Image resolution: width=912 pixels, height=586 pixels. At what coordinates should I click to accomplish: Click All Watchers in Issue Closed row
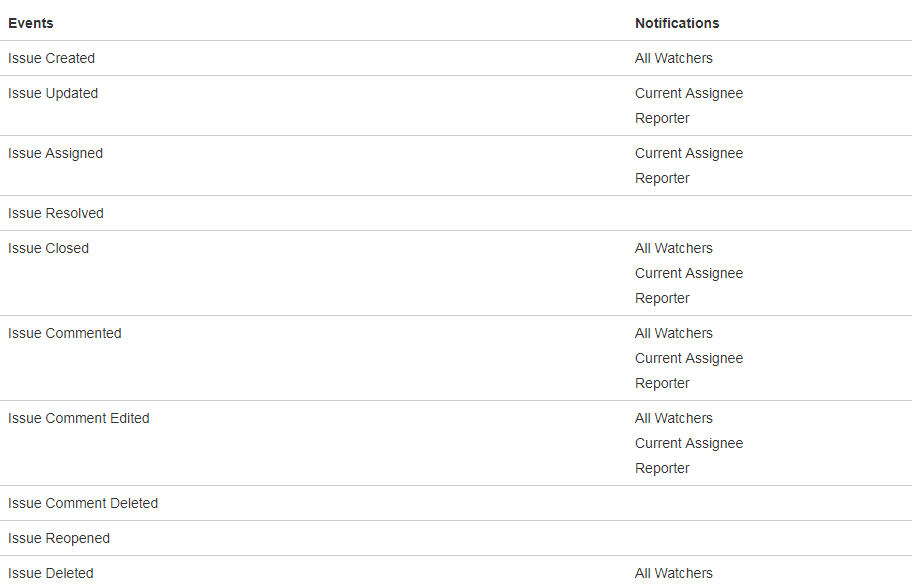(x=674, y=248)
